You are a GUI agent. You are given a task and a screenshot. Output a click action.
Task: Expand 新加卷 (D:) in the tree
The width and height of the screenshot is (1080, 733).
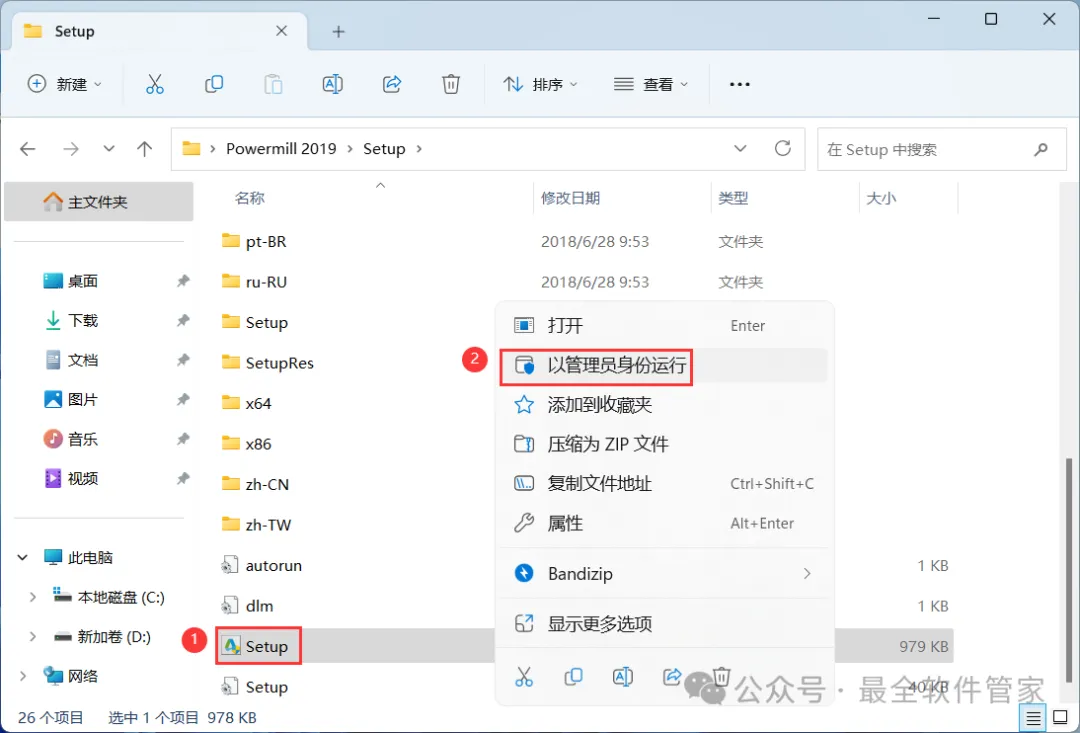point(32,637)
